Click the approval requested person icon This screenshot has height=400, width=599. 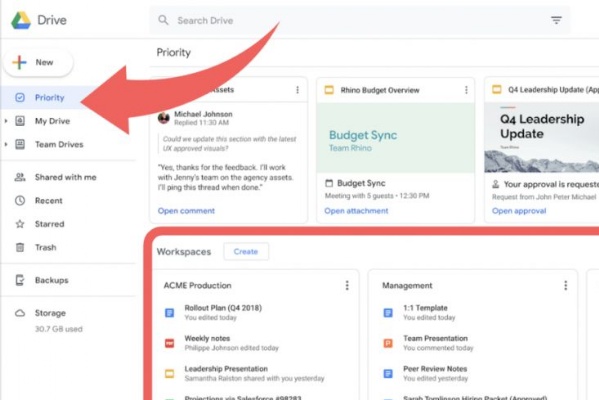coord(496,185)
